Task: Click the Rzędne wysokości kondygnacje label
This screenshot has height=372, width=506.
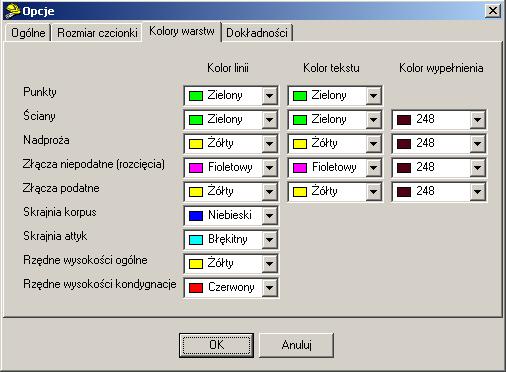Action: pyautogui.click(x=100, y=284)
